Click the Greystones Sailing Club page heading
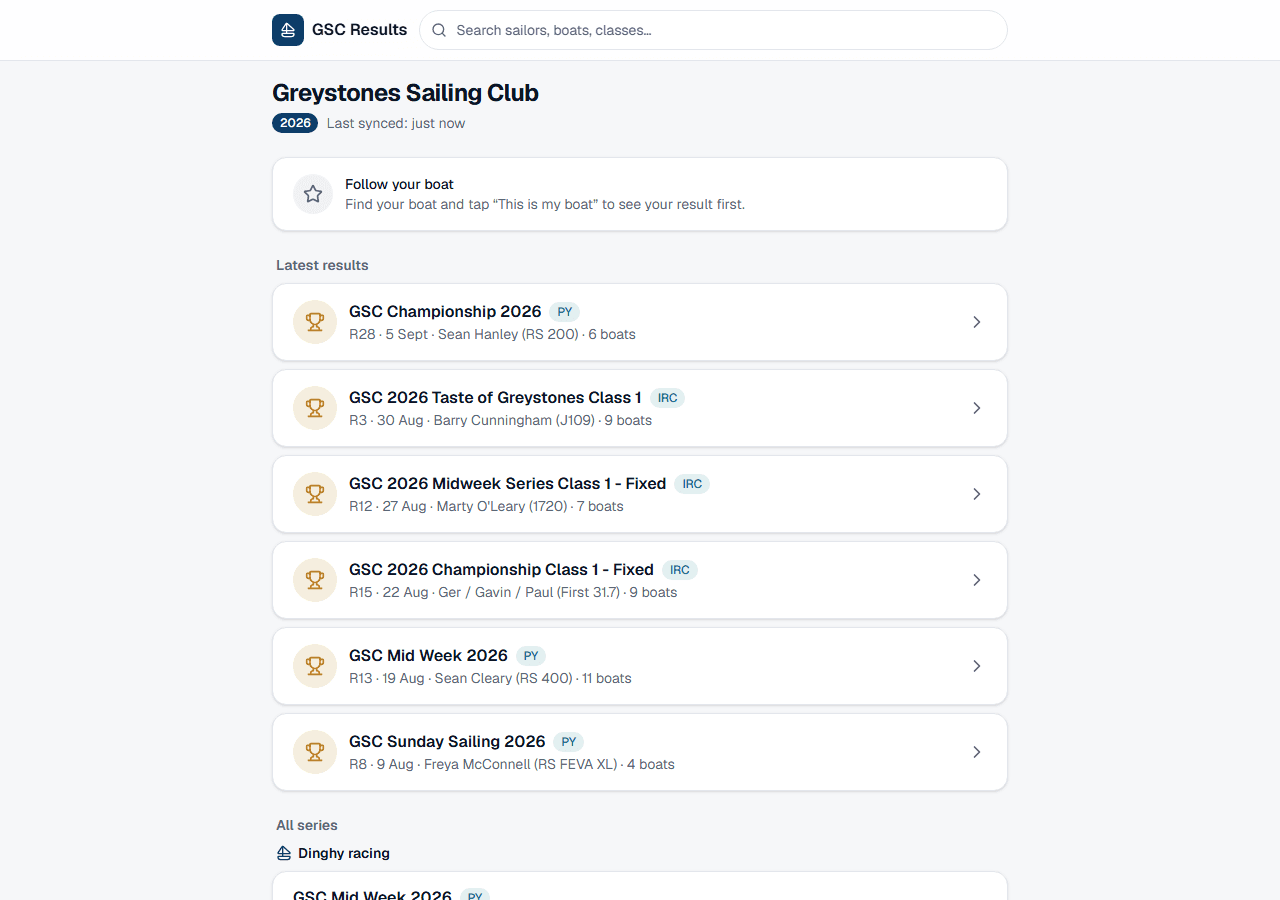 point(405,93)
